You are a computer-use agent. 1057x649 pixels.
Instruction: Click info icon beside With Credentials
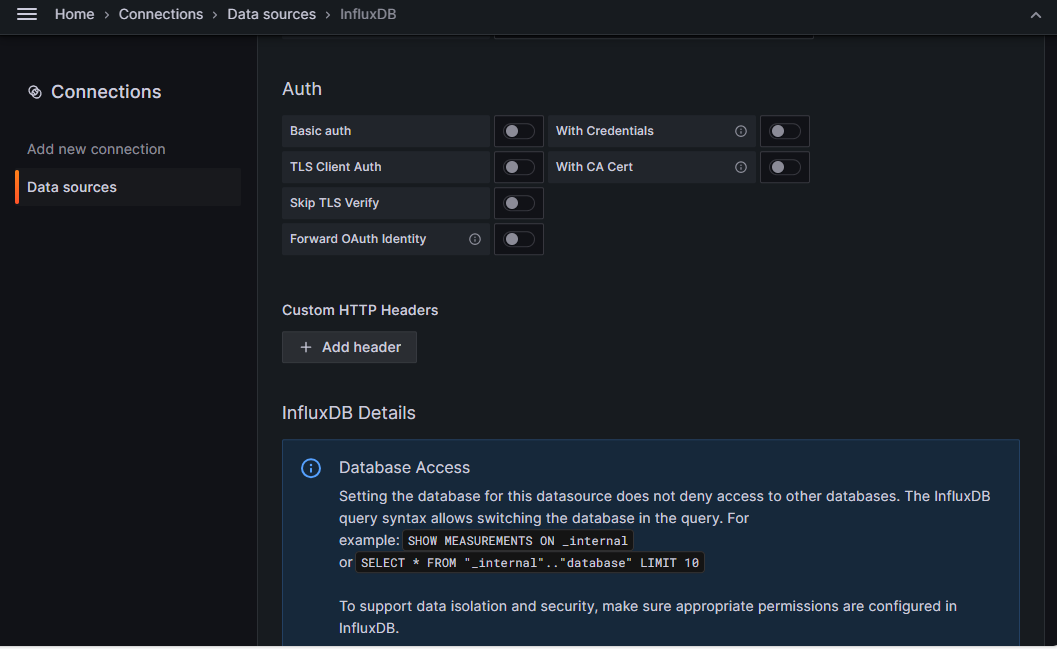coord(741,131)
